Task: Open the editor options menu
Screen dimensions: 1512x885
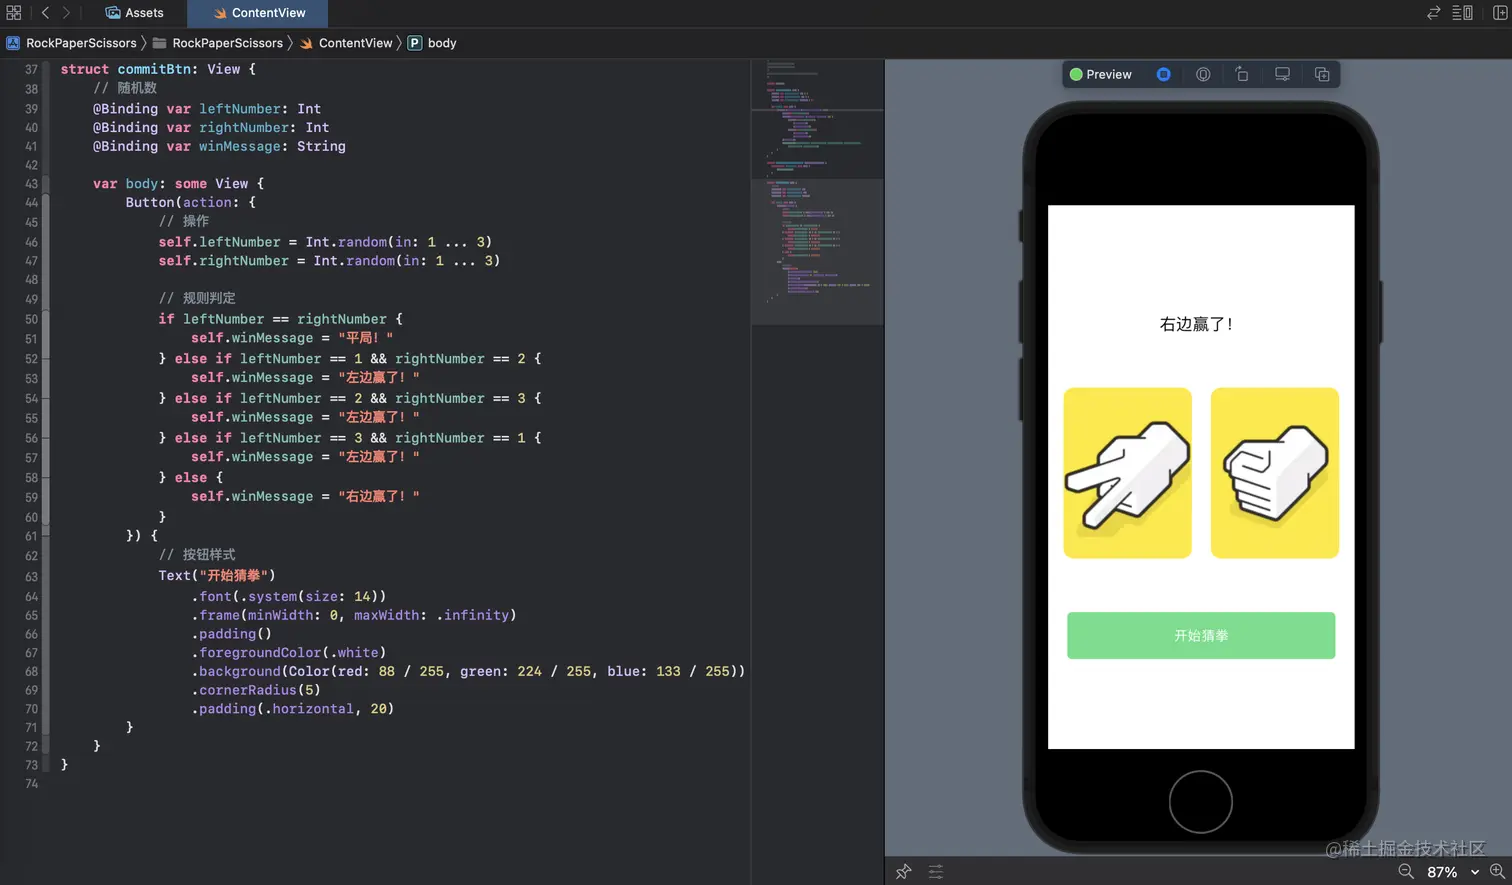Action: (x=1462, y=13)
